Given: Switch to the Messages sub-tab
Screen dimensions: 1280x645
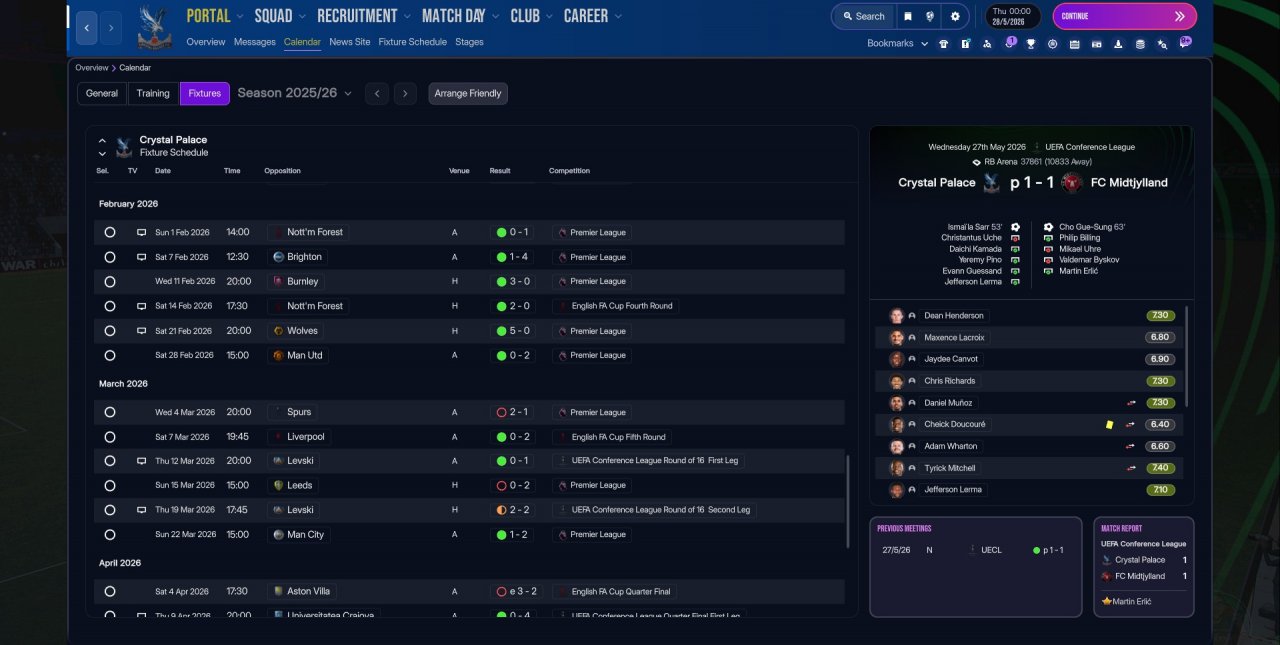Looking at the screenshot, I should [x=255, y=42].
